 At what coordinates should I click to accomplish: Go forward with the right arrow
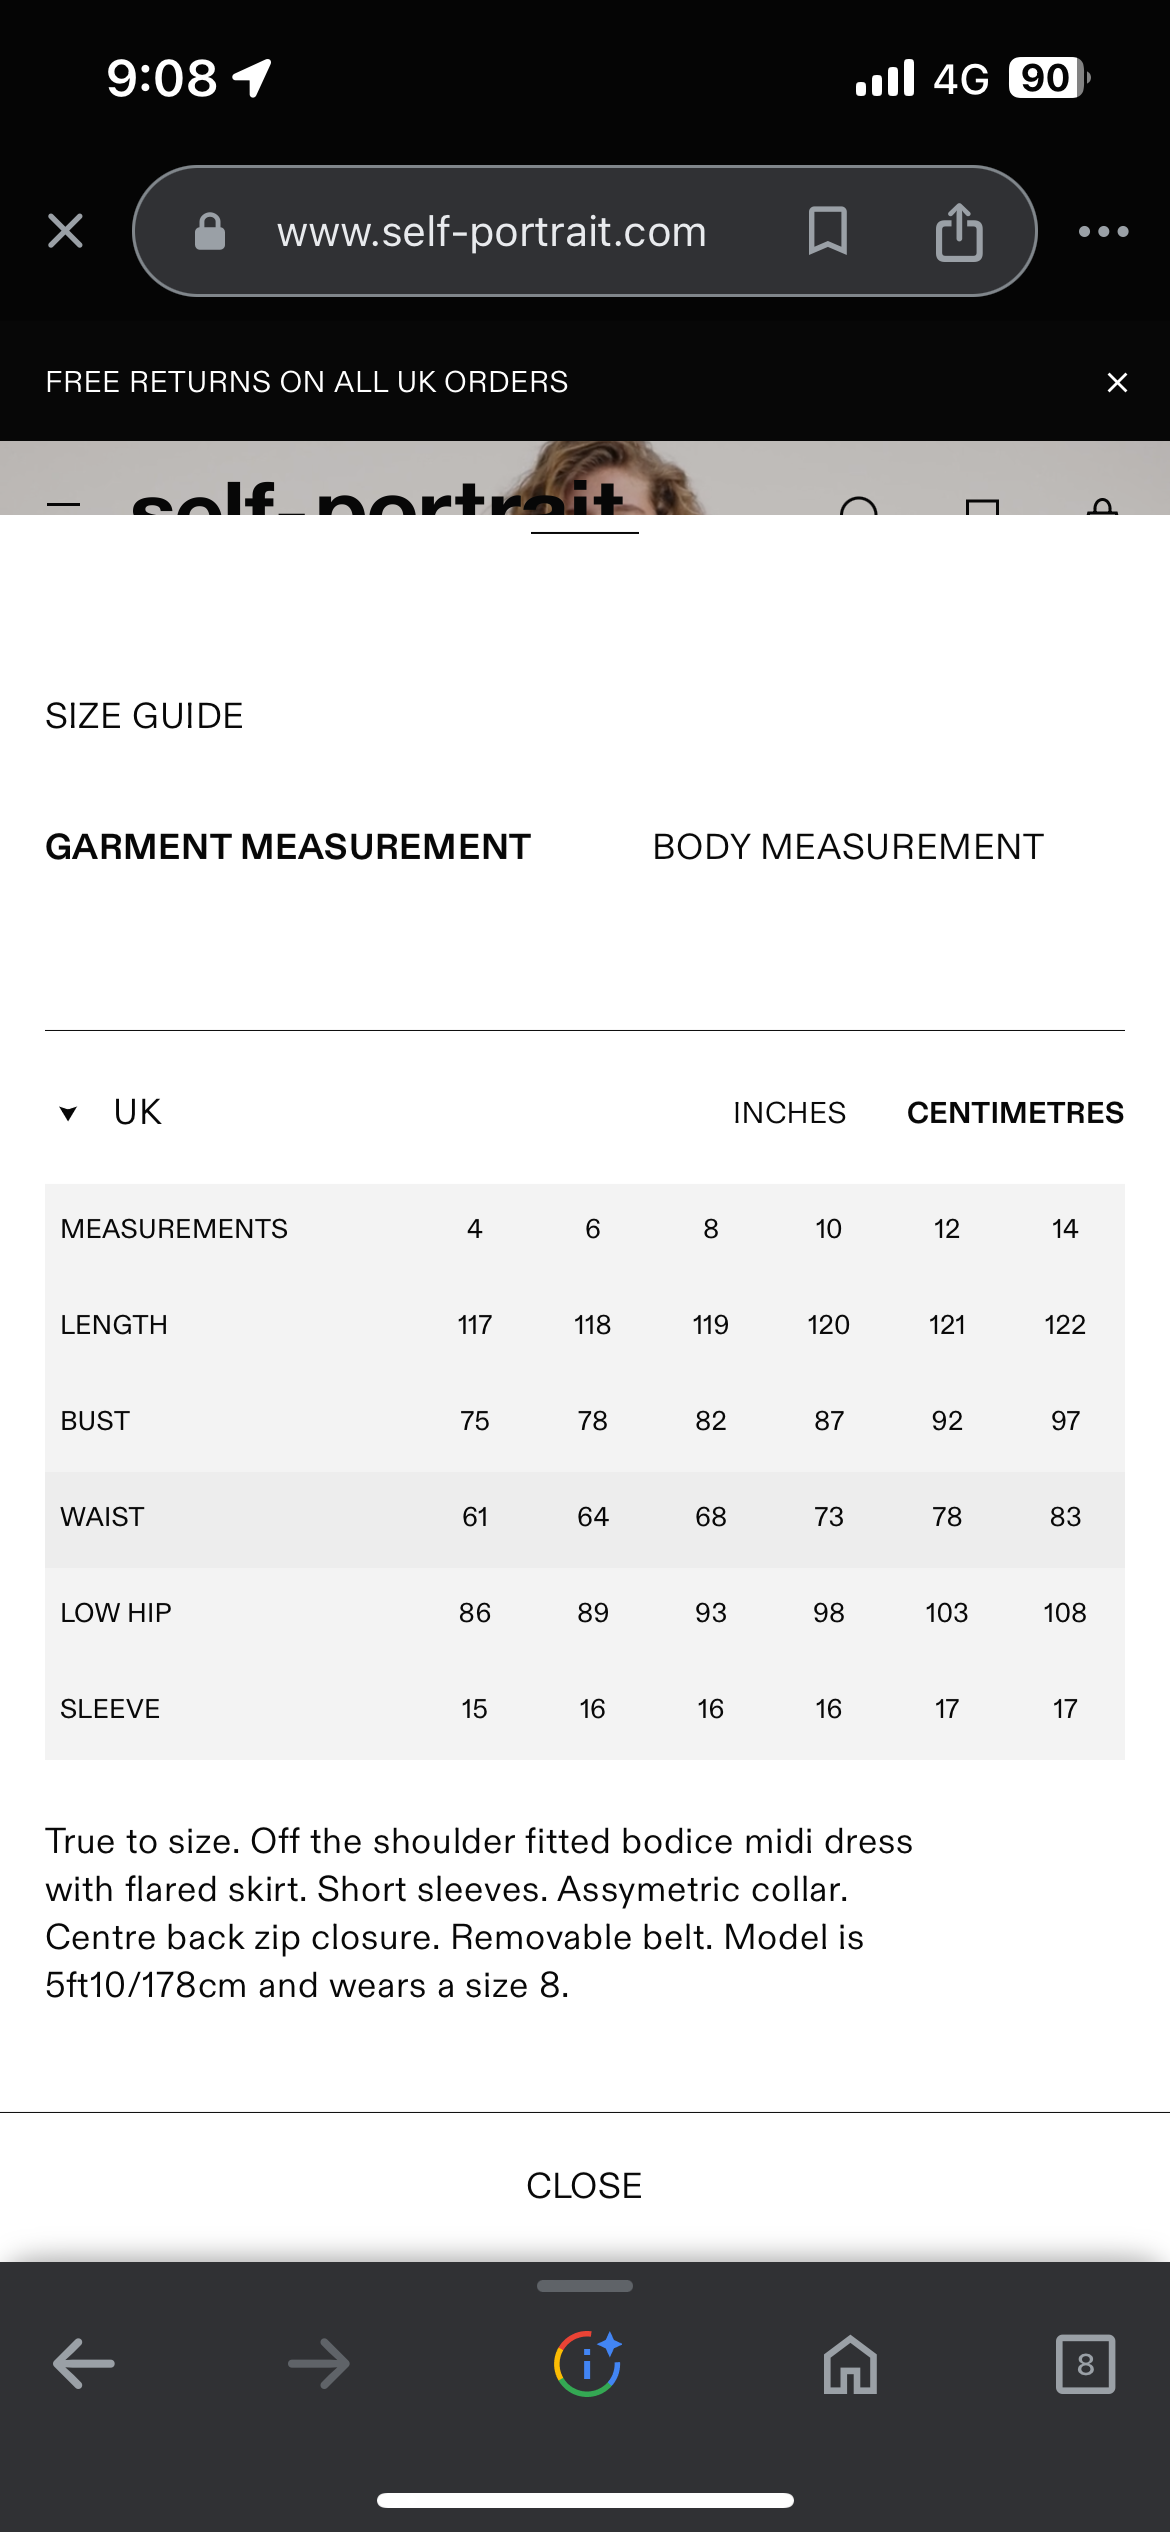319,2364
